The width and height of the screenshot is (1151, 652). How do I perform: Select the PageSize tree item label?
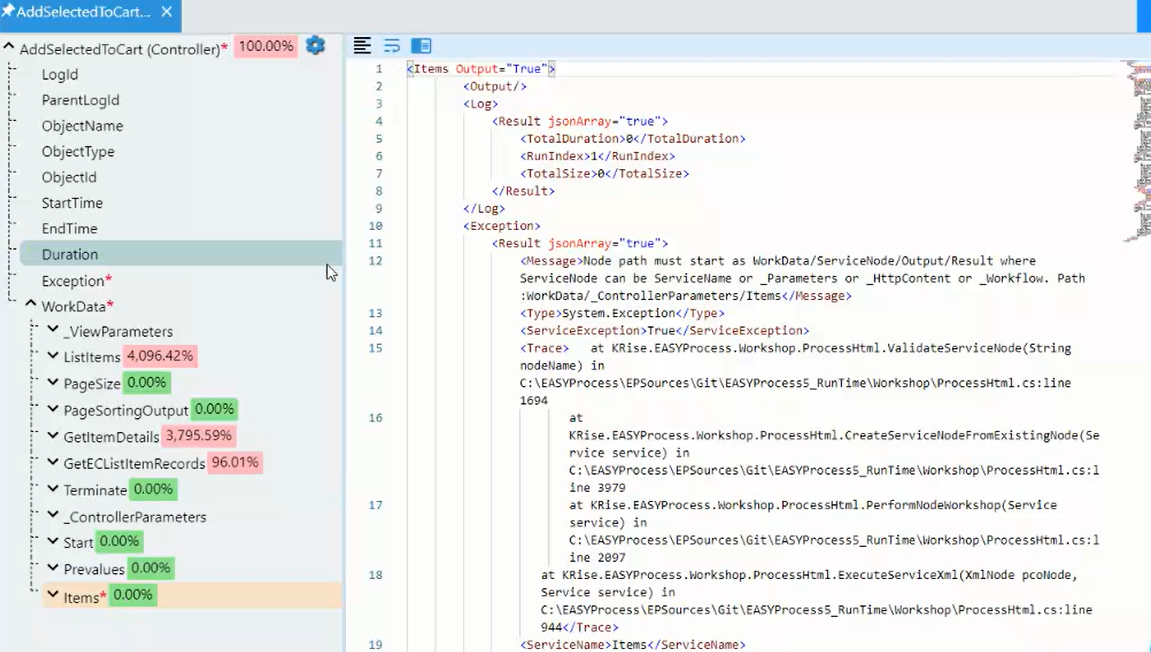(92, 383)
